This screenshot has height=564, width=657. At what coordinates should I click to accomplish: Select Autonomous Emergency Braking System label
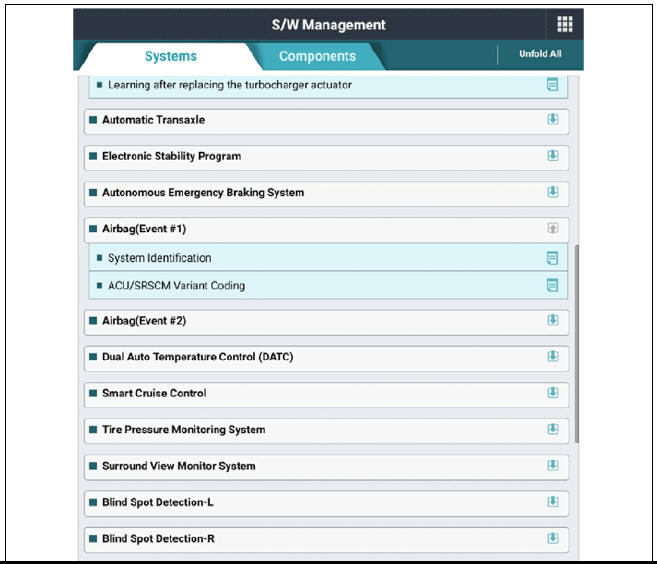point(203,193)
